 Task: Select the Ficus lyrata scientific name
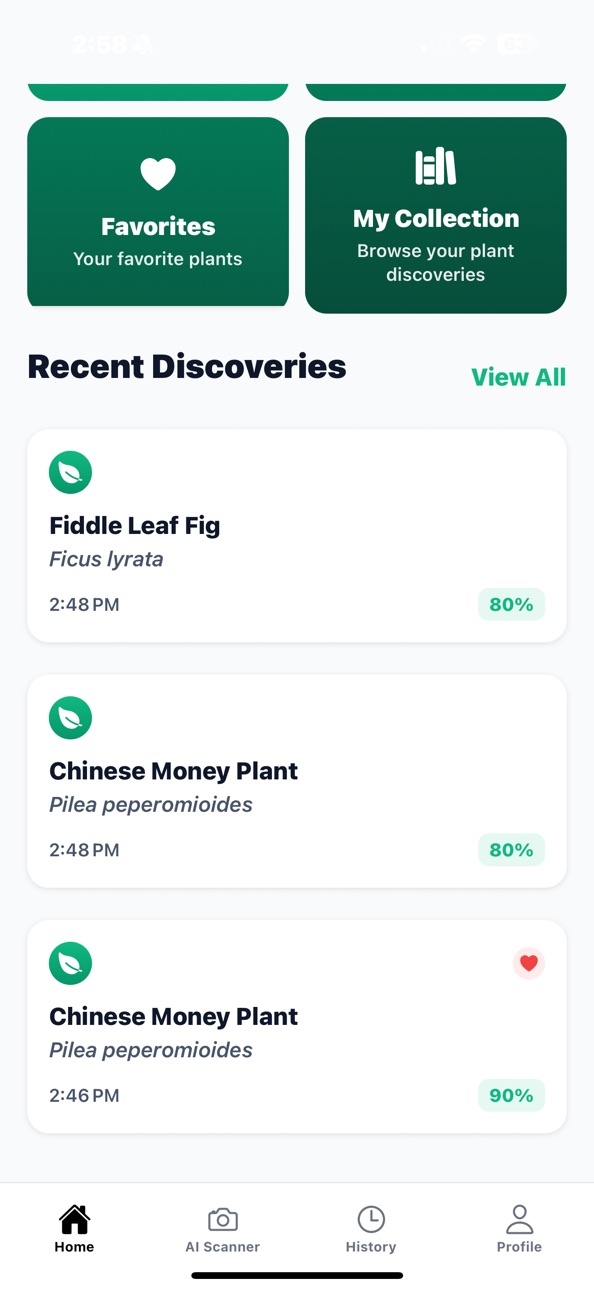click(106, 559)
